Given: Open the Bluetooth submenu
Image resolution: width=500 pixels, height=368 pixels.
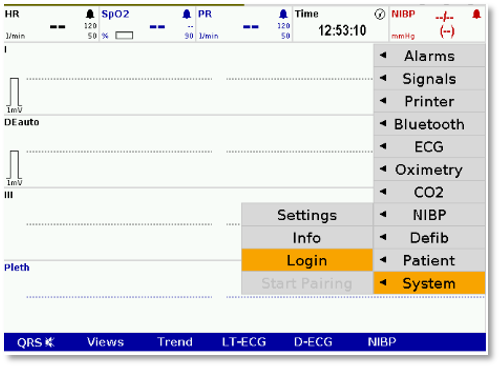Looking at the screenshot, I should click(x=429, y=124).
